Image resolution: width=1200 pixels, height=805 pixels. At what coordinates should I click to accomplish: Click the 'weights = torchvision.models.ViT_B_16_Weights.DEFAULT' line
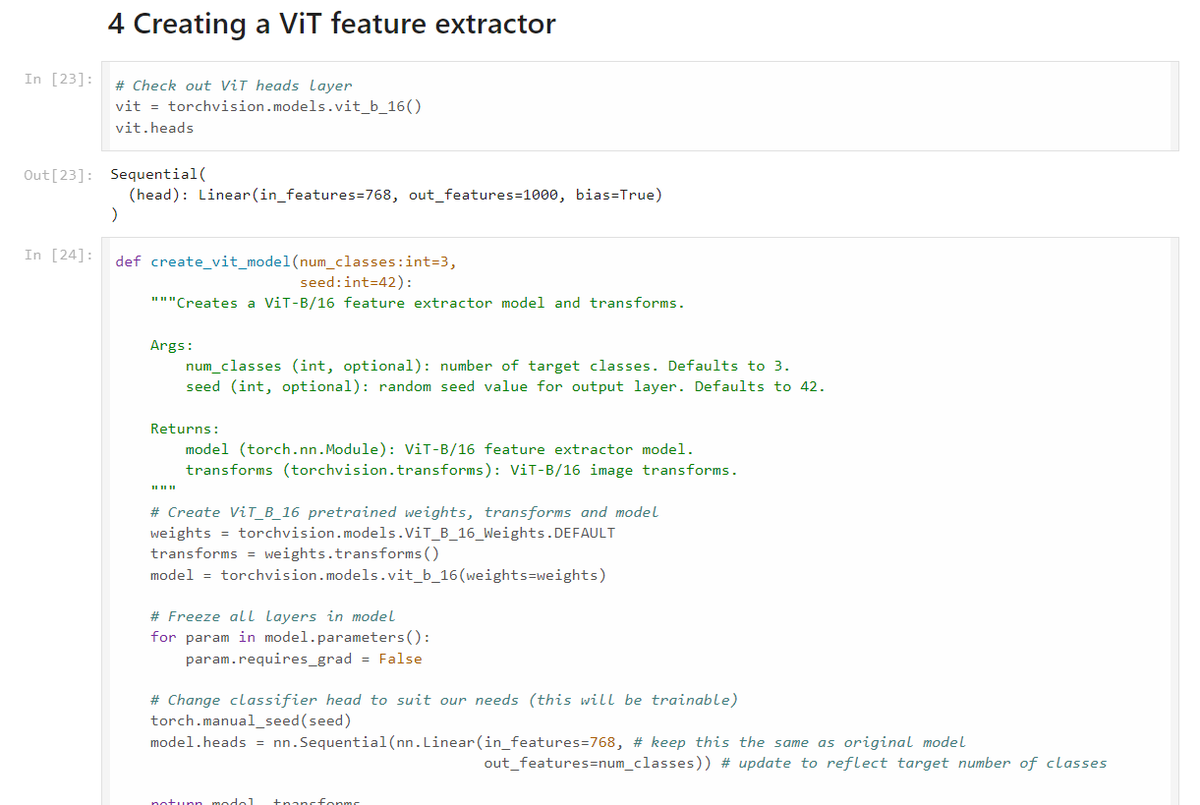pyautogui.click(x=383, y=533)
